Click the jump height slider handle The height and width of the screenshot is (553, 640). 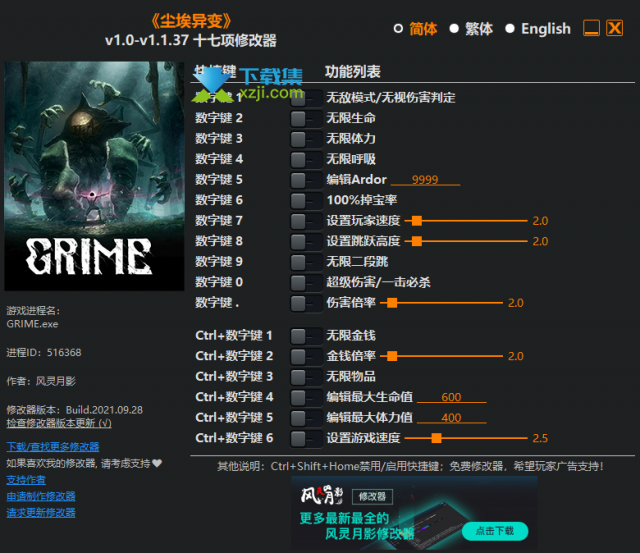[417, 241]
